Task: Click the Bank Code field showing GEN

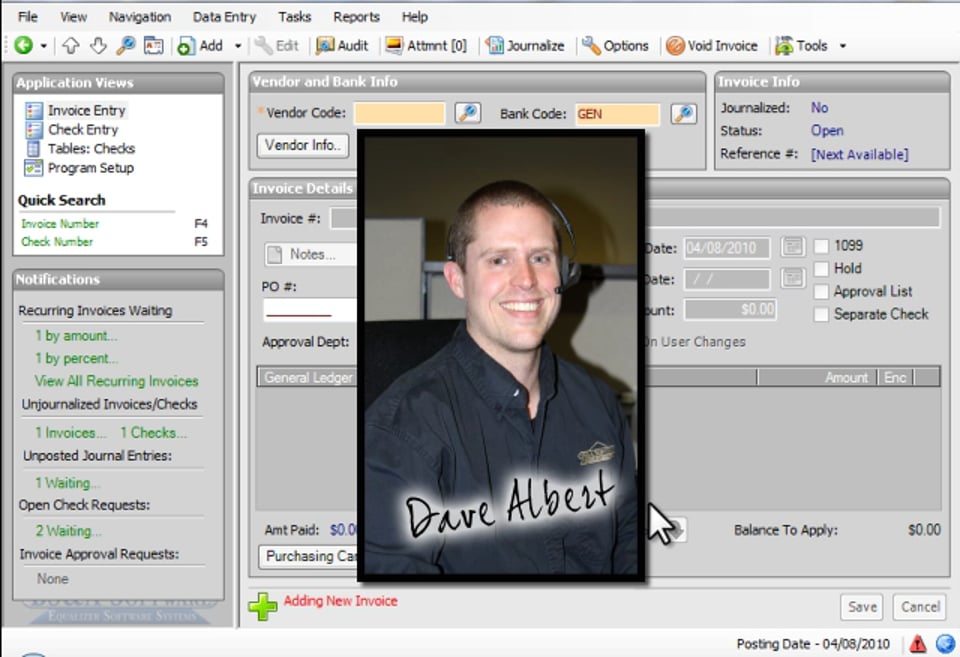Action: click(x=617, y=114)
